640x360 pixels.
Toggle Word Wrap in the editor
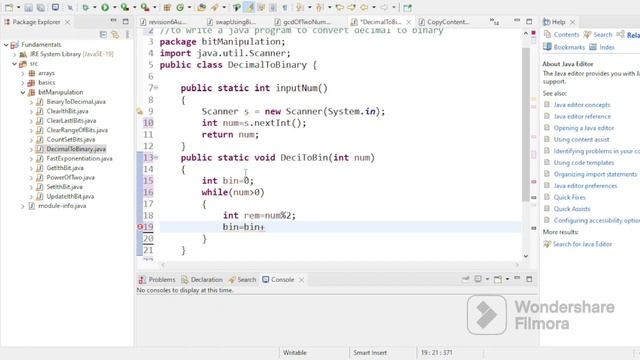click(260, 7)
